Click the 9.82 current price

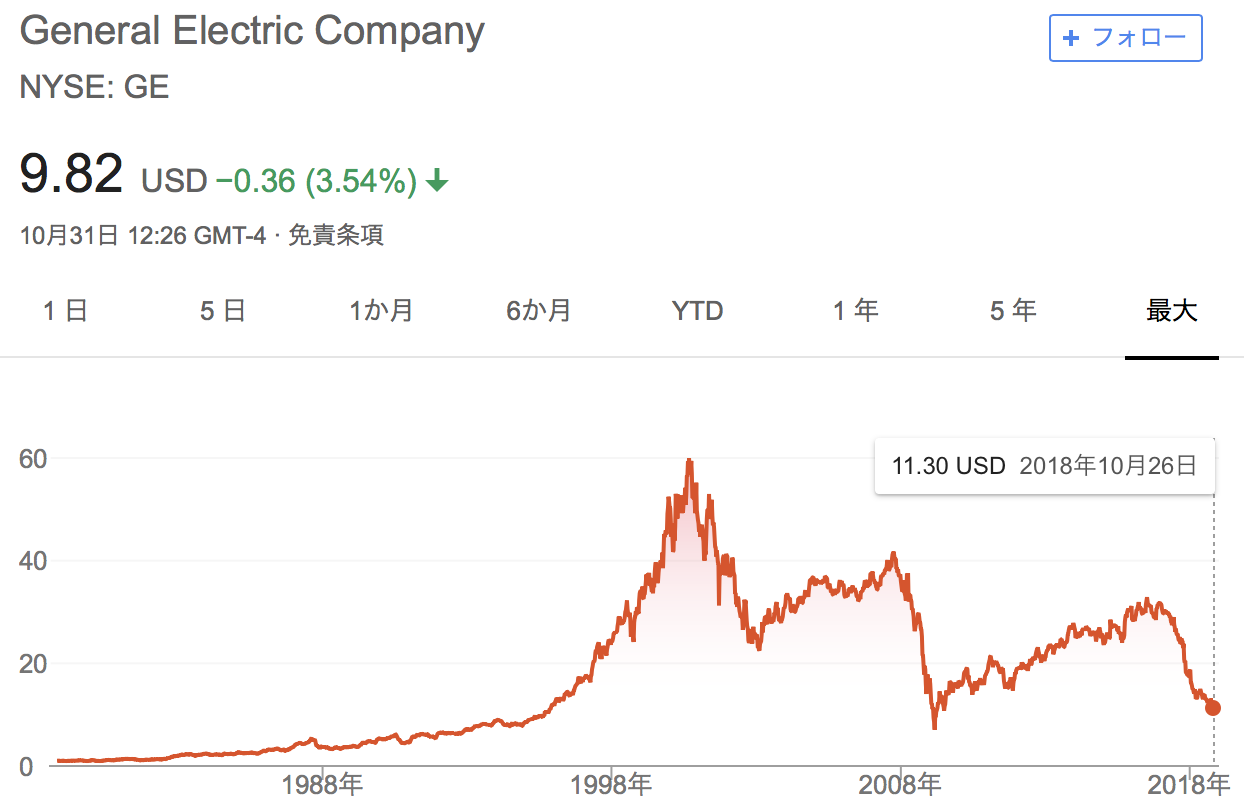71,174
